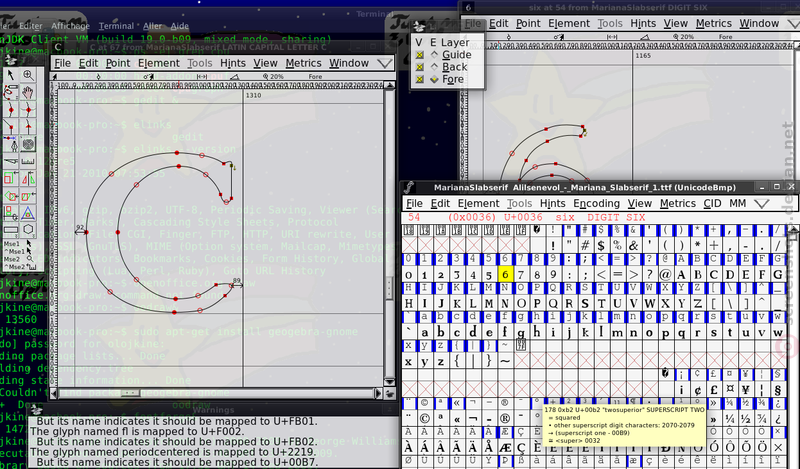Image resolution: width=800 pixels, height=469 pixels.
Task: Select the Rotate selection tool
Action: (x=11, y=196)
